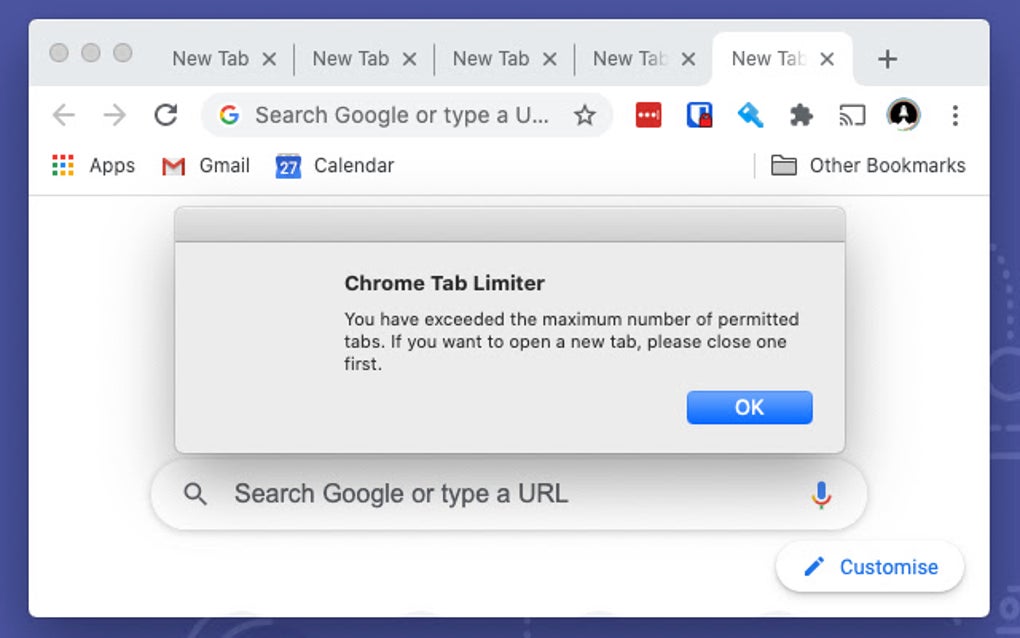Open a new tab with the plus button

pyautogui.click(x=886, y=58)
